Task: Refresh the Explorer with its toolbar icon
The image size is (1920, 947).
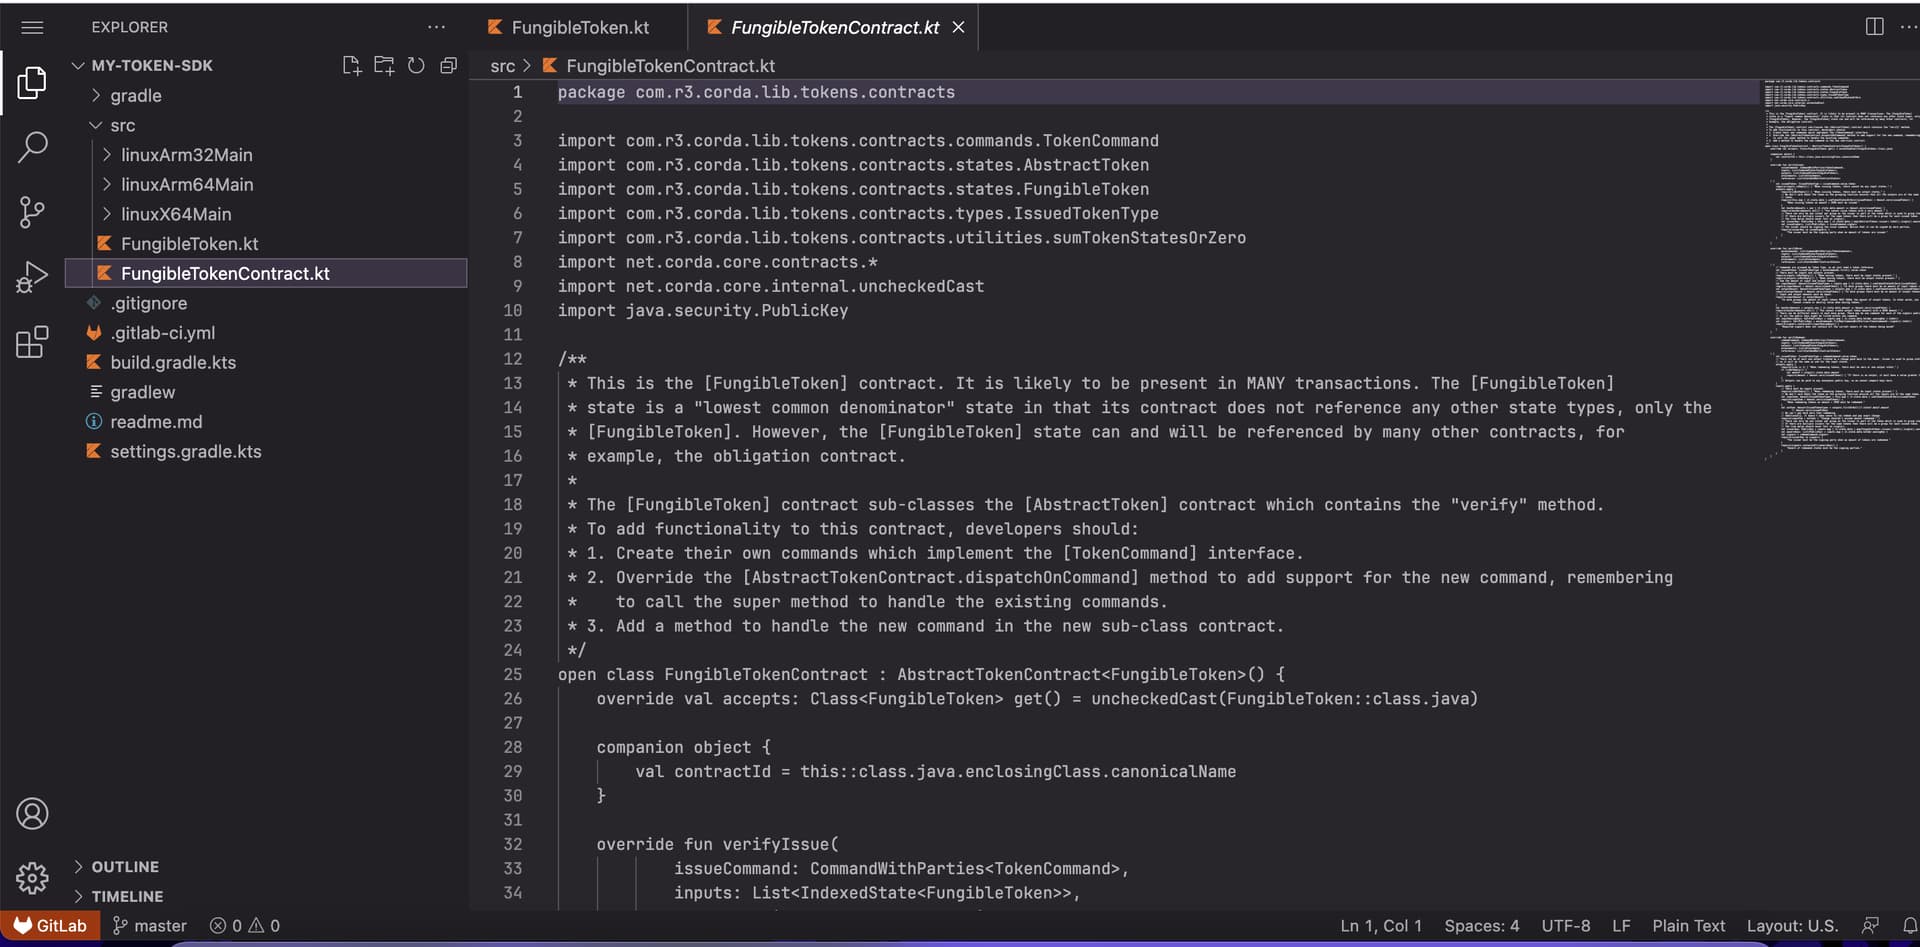Action: point(416,65)
